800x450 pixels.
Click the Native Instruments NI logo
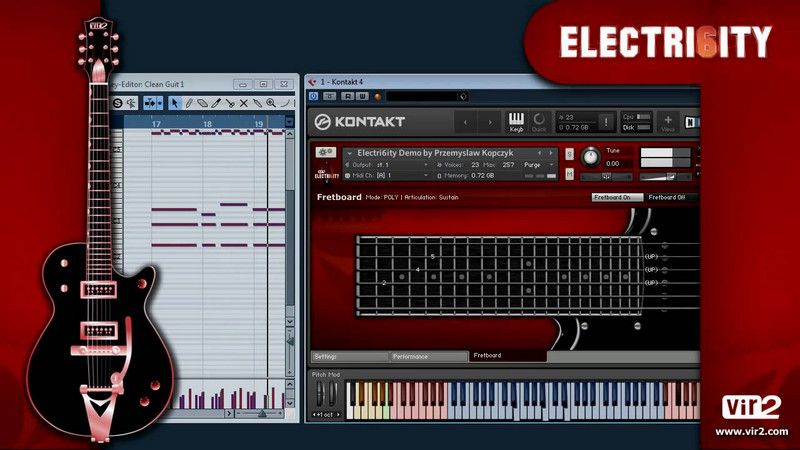pyautogui.click(x=692, y=122)
